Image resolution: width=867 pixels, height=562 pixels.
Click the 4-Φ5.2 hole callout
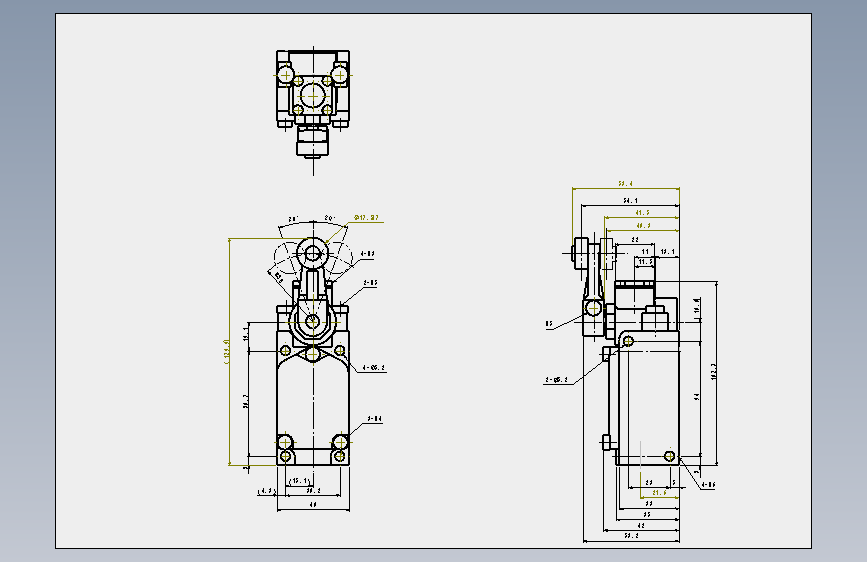point(373,368)
